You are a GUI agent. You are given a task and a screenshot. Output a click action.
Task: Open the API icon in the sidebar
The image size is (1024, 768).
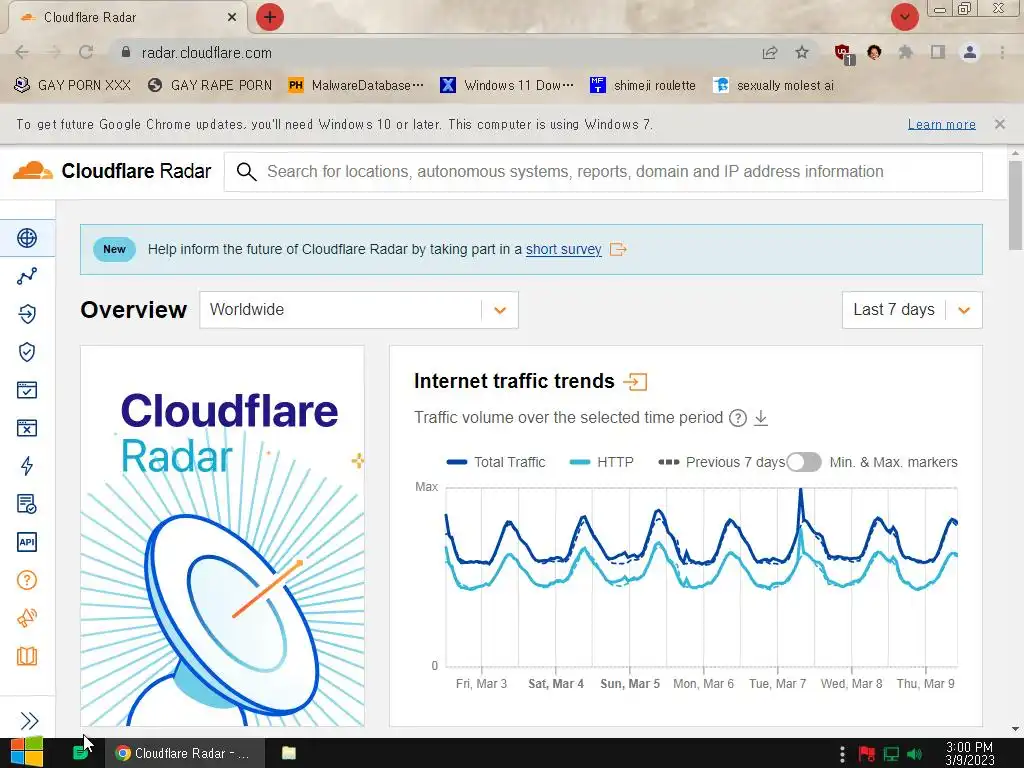tap(27, 542)
